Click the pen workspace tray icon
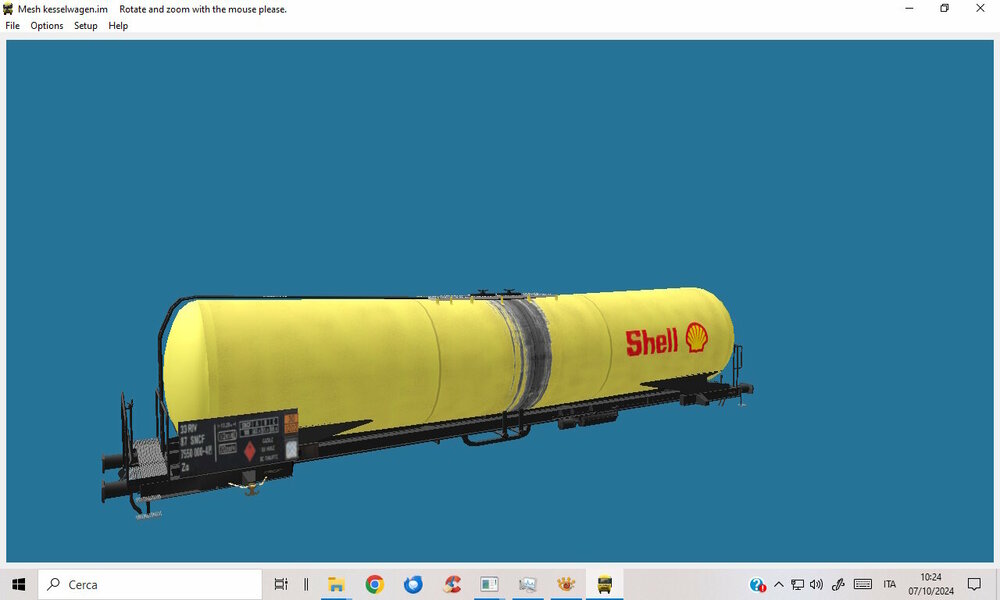The image size is (1000, 600). 838,584
